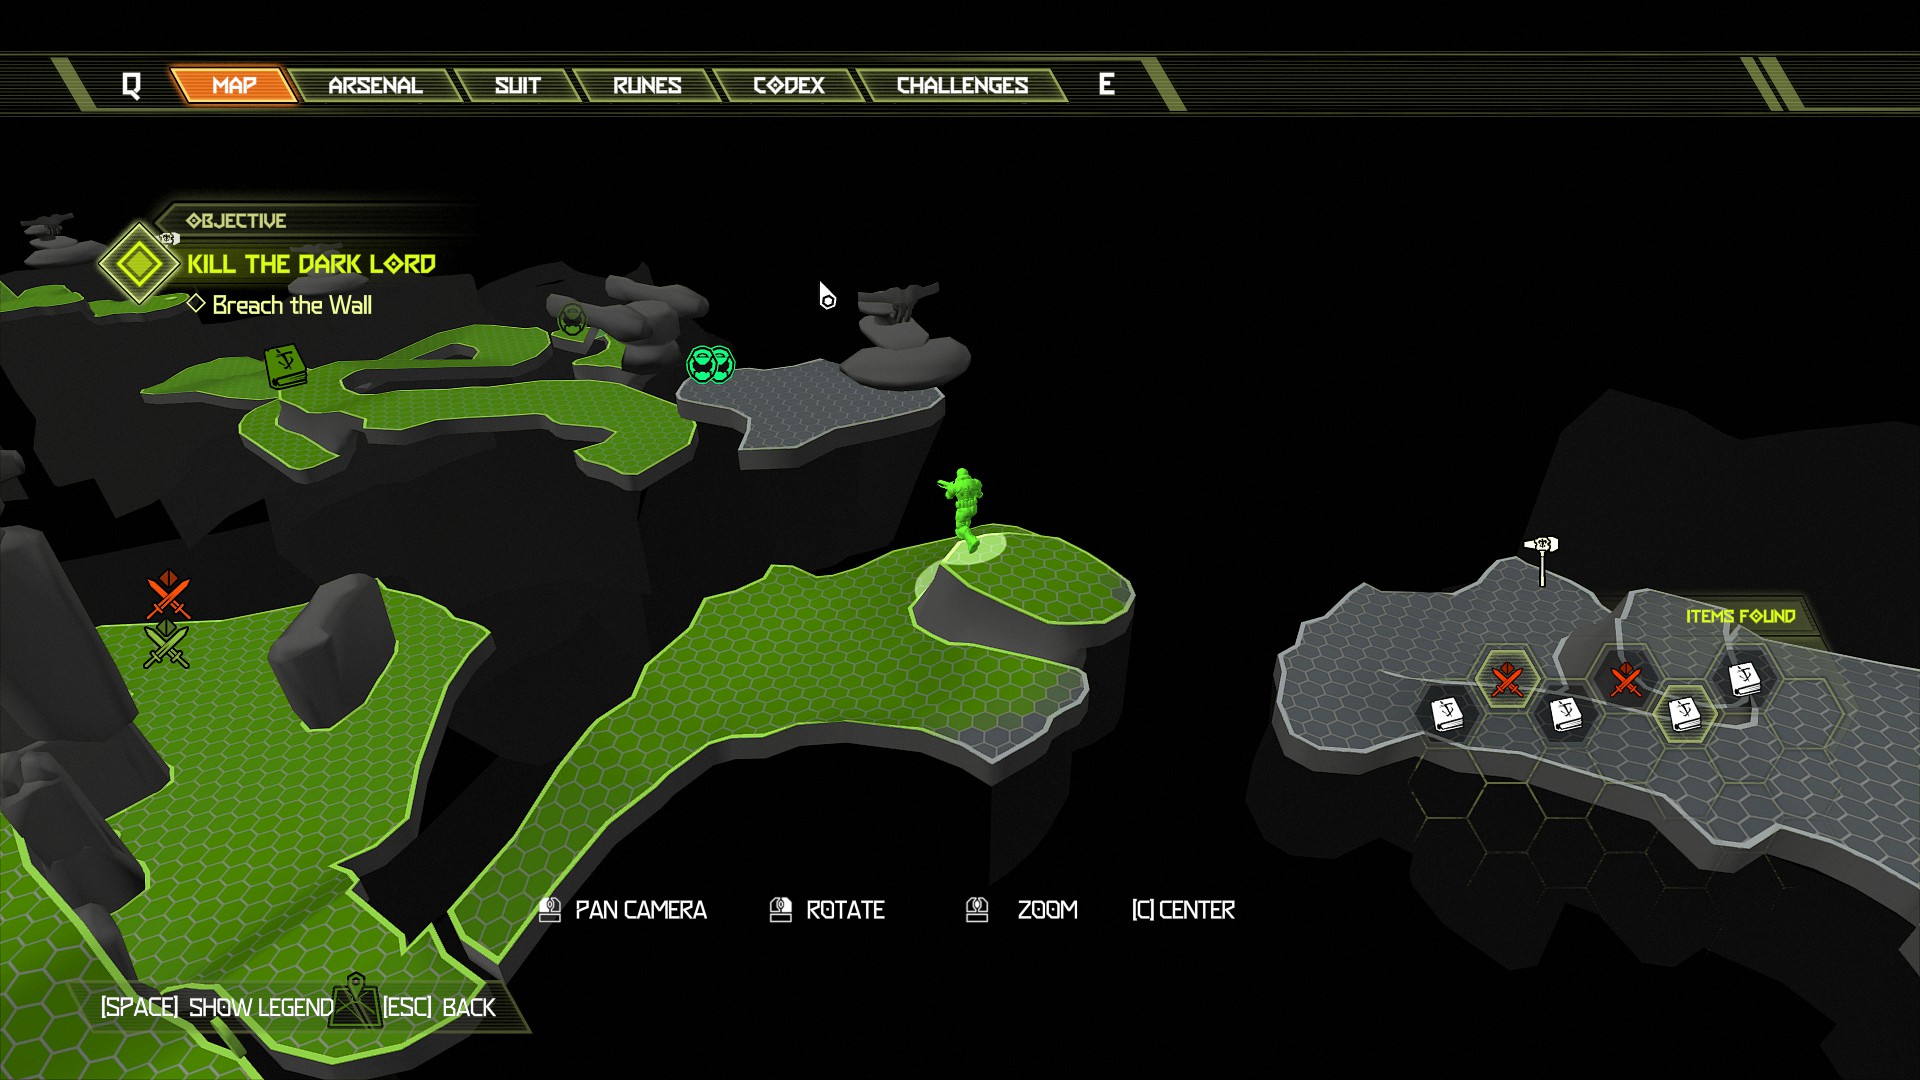Viewport: 1920px width, 1080px height.
Task: Open the Arsenal tab
Action: 375,86
